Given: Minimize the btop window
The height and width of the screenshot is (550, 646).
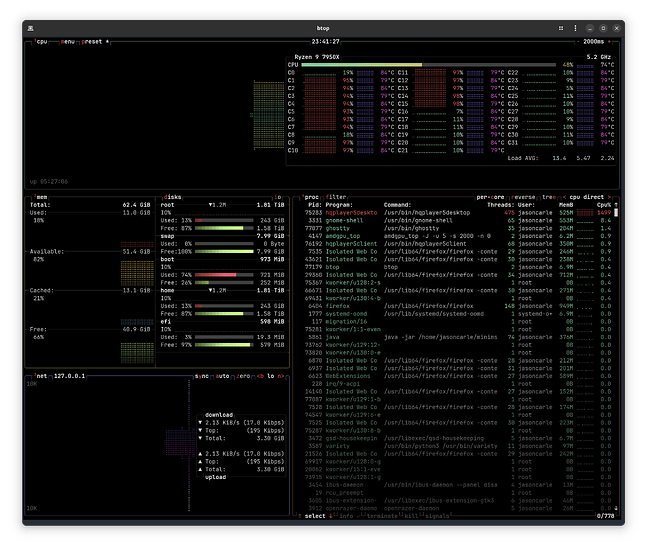Looking at the screenshot, I should [590, 28].
